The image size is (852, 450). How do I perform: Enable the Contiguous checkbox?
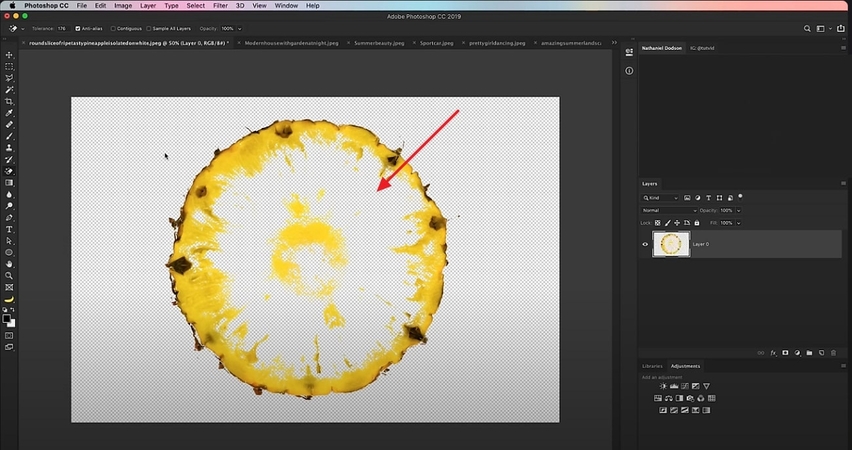pos(113,29)
